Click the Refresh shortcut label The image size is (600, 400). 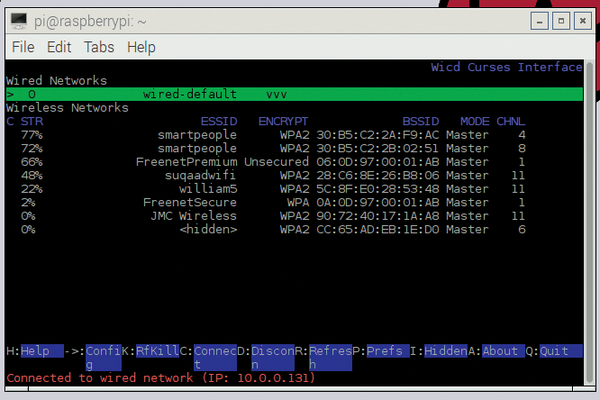(x=330, y=358)
